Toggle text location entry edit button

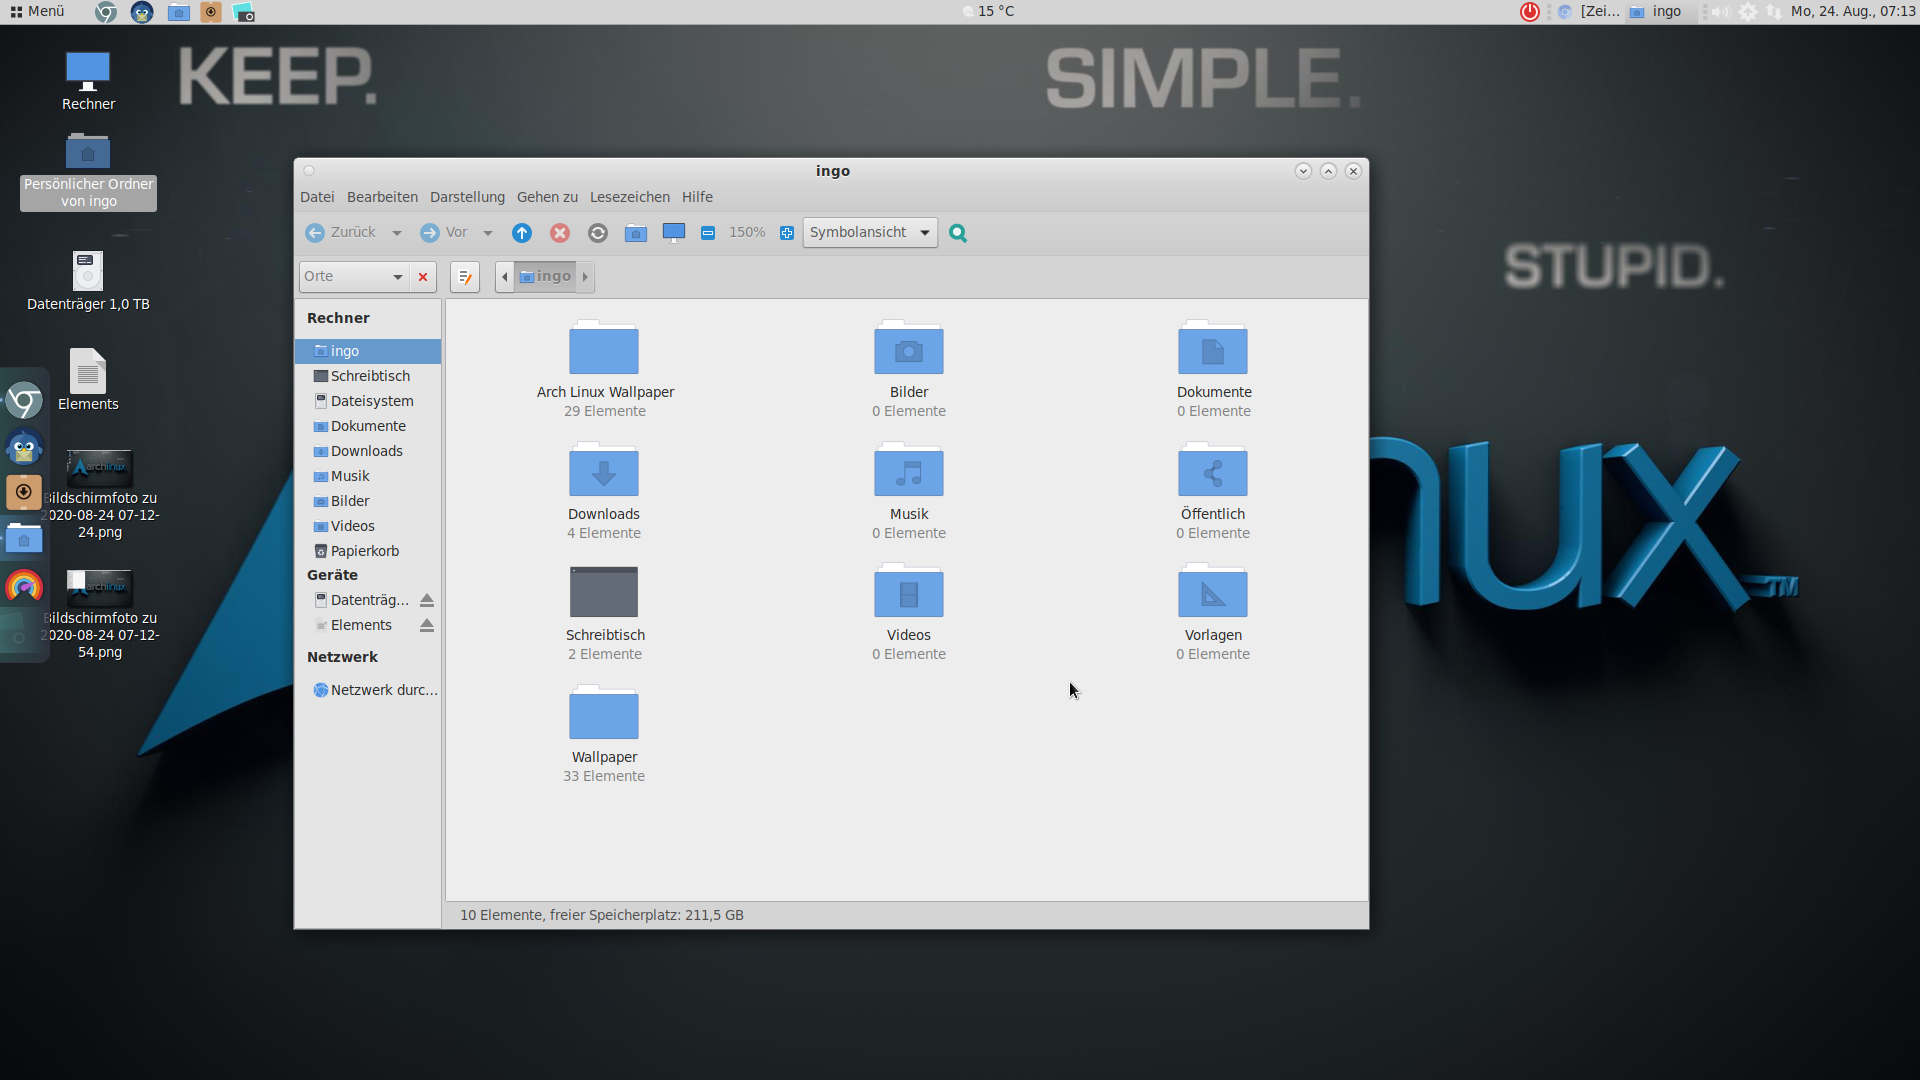click(465, 277)
